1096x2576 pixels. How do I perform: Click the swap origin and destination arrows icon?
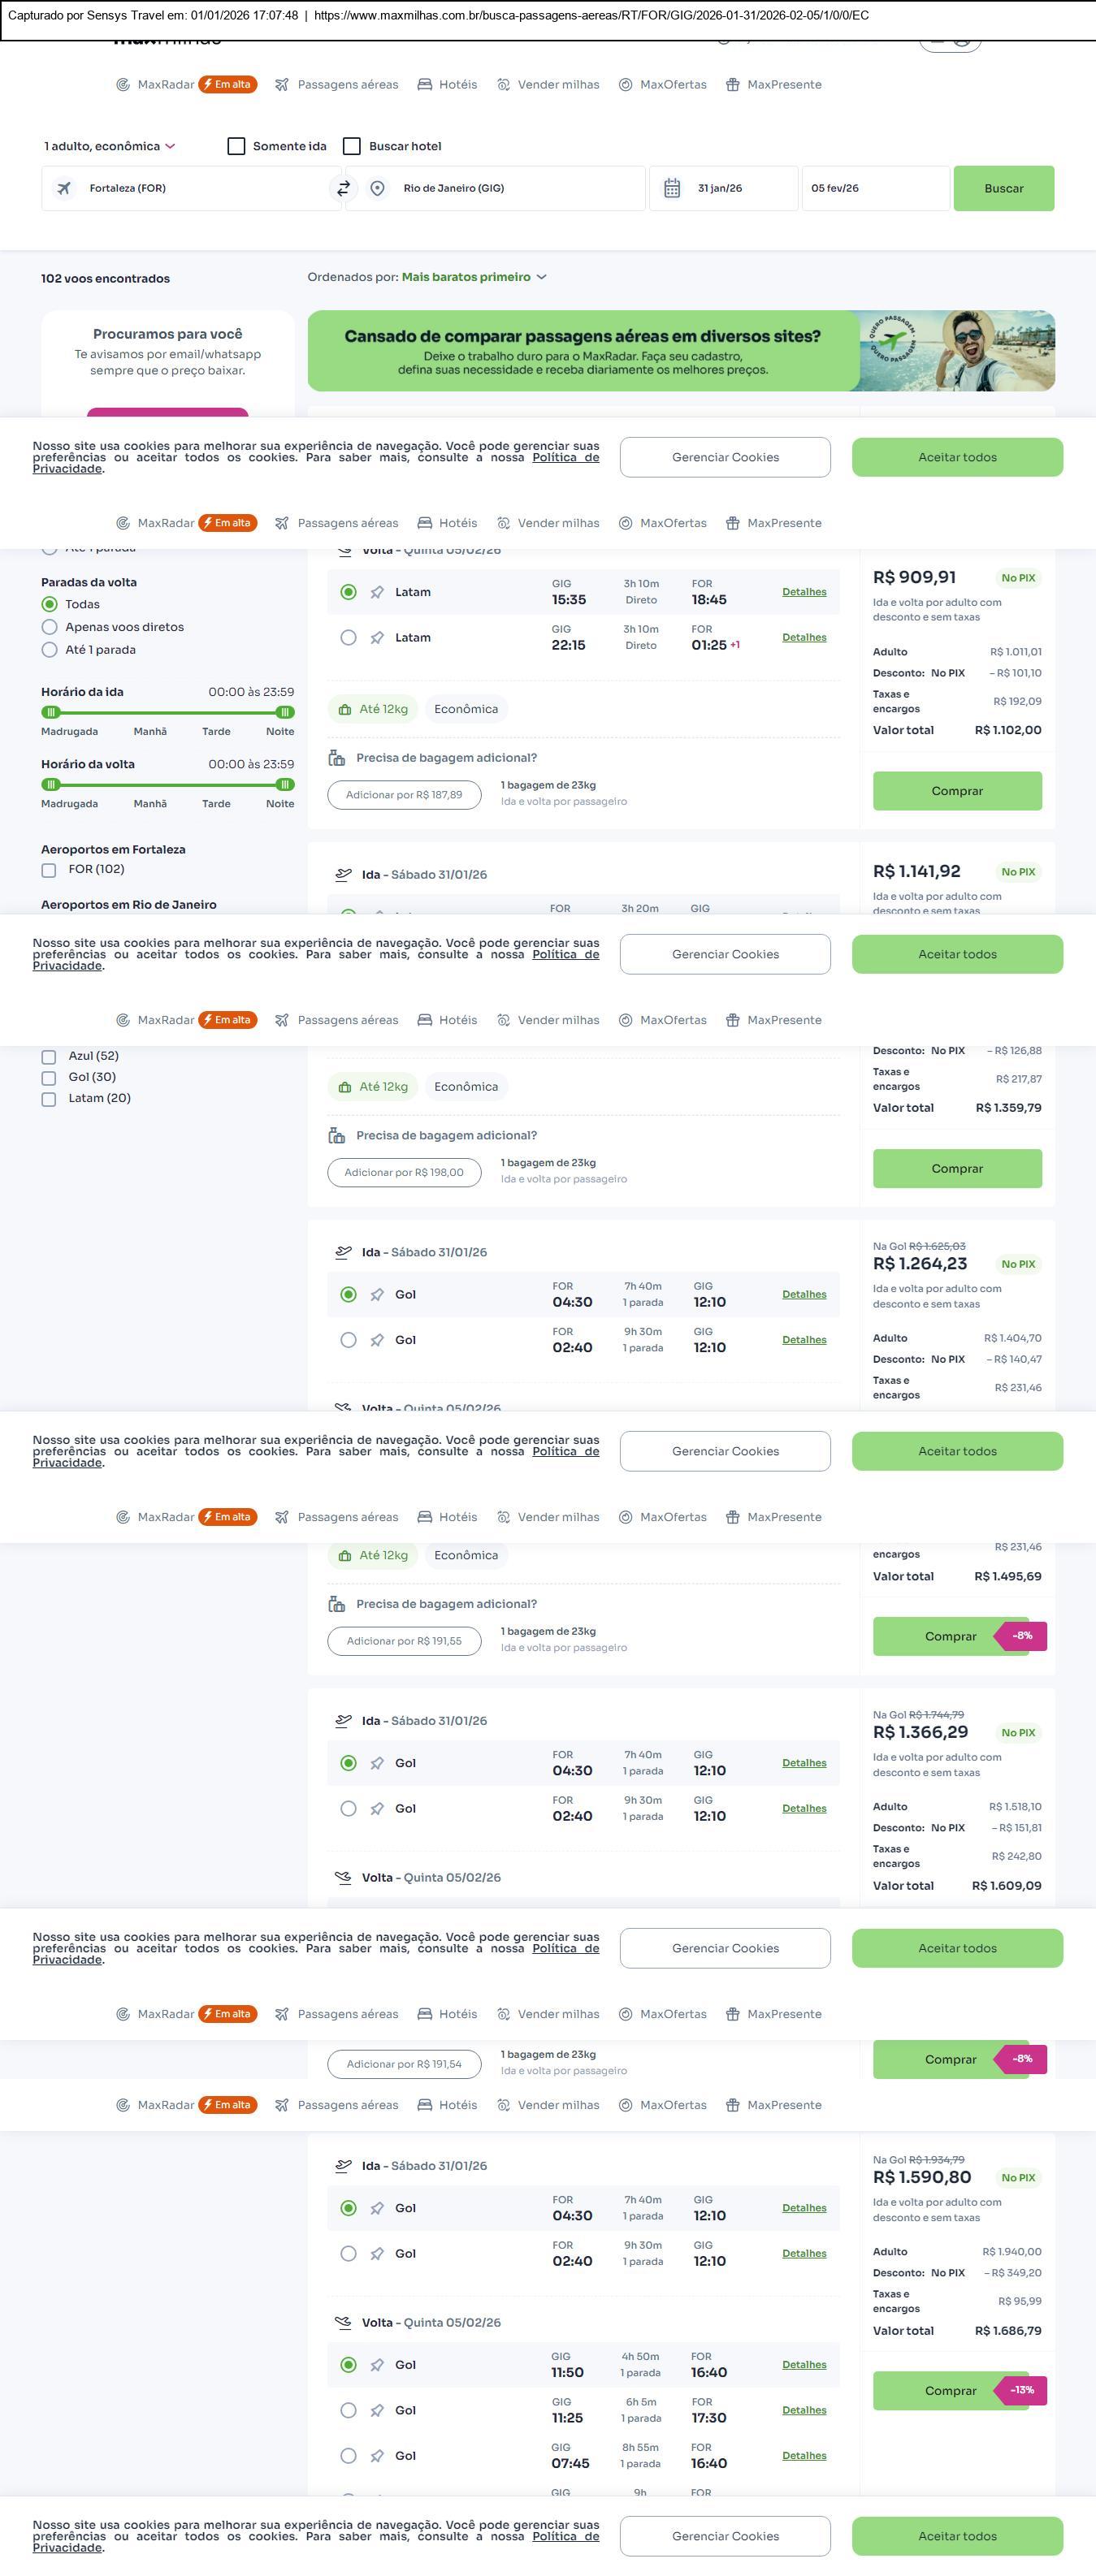(x=343, y=188)
